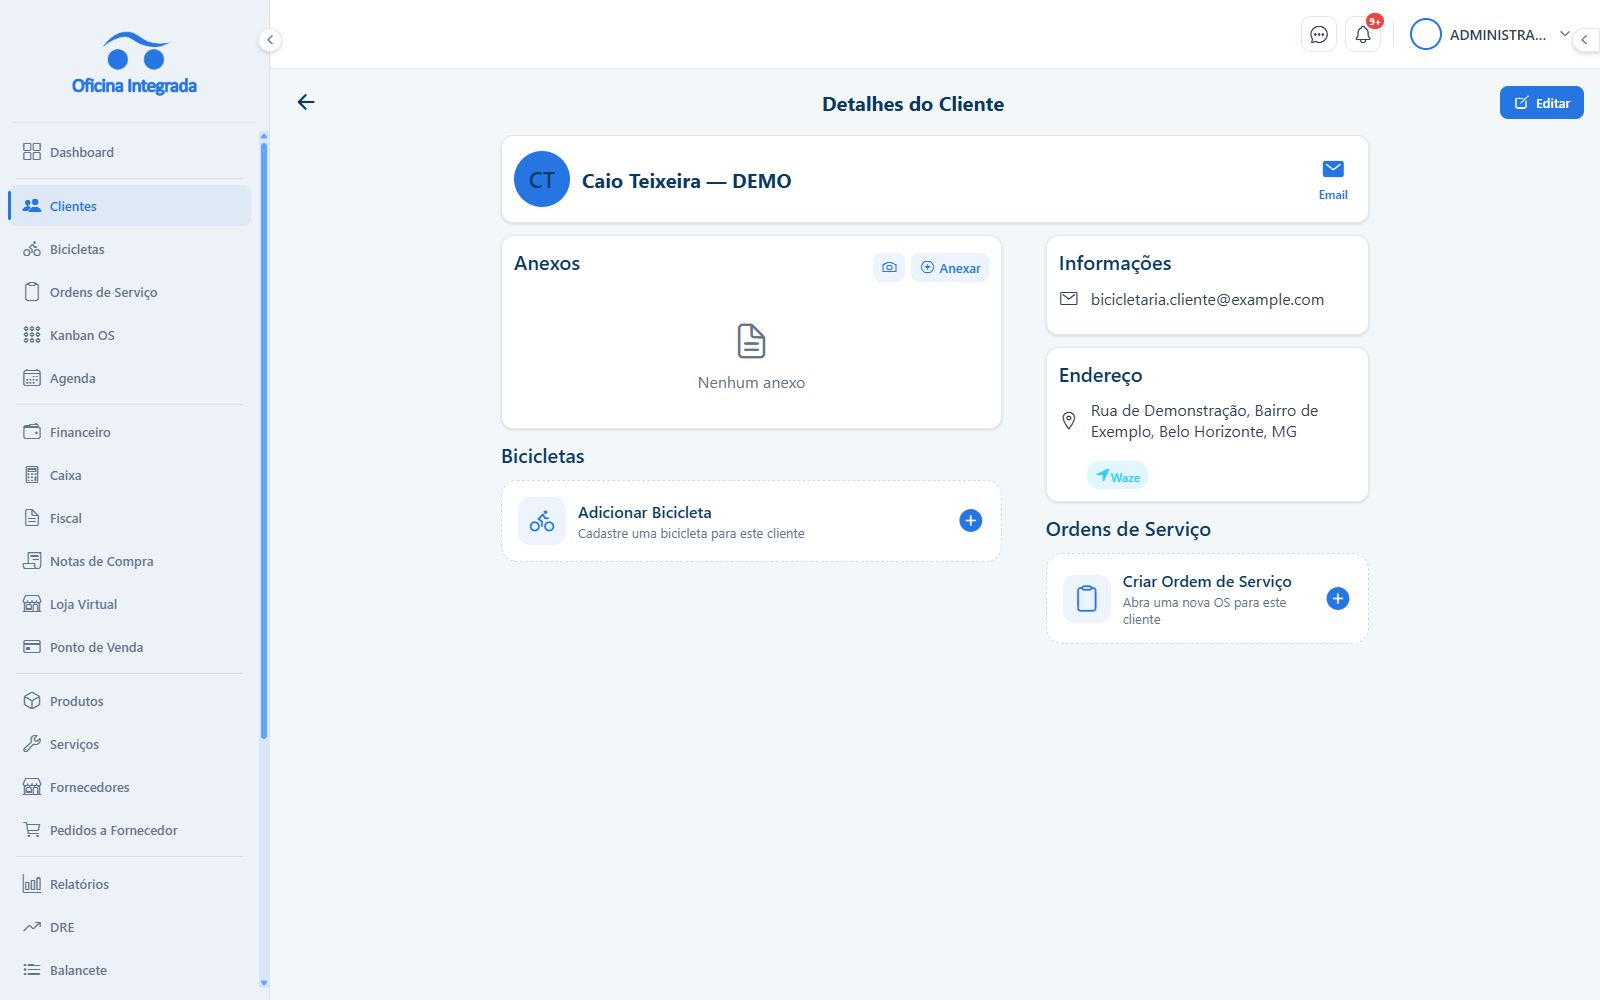Toggle the right side panel chevron

pyautogui.click(x=1585, y=40)
